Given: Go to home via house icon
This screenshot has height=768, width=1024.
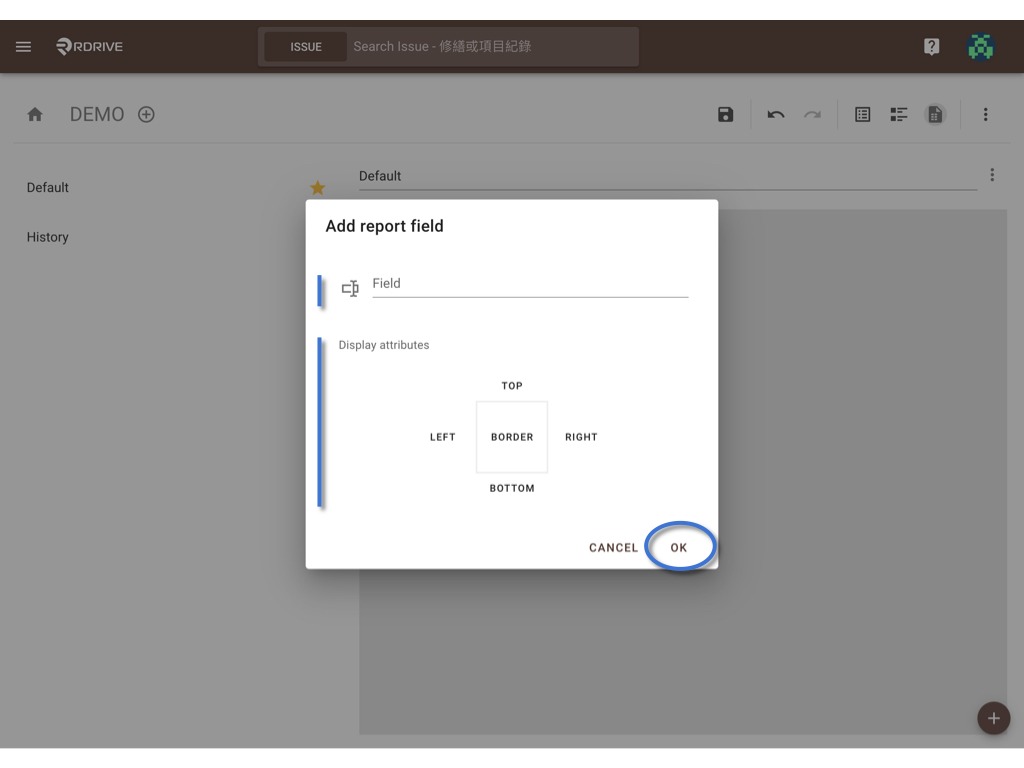Looking at the screenshot, I should click(35, 115).
